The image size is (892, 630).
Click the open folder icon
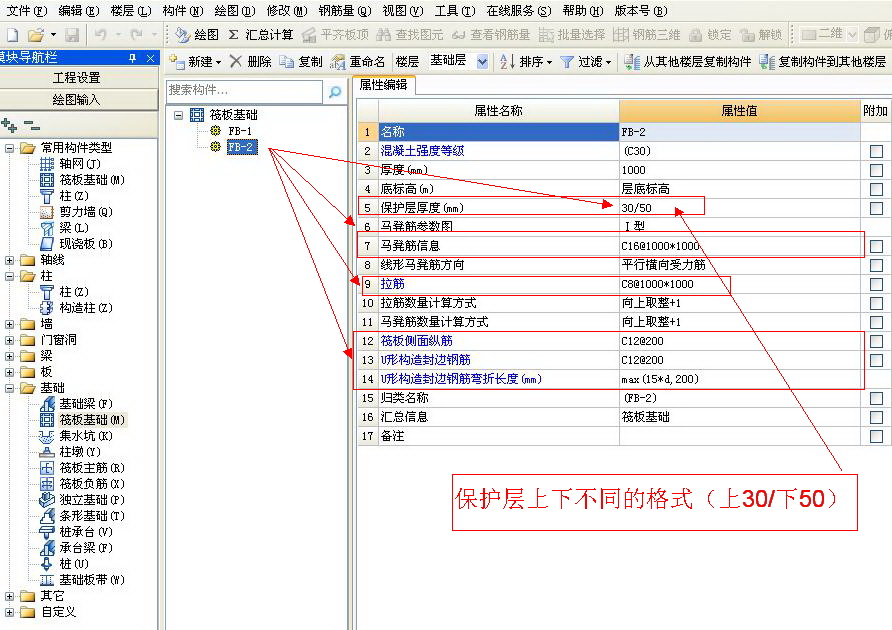tap(36, 35)
